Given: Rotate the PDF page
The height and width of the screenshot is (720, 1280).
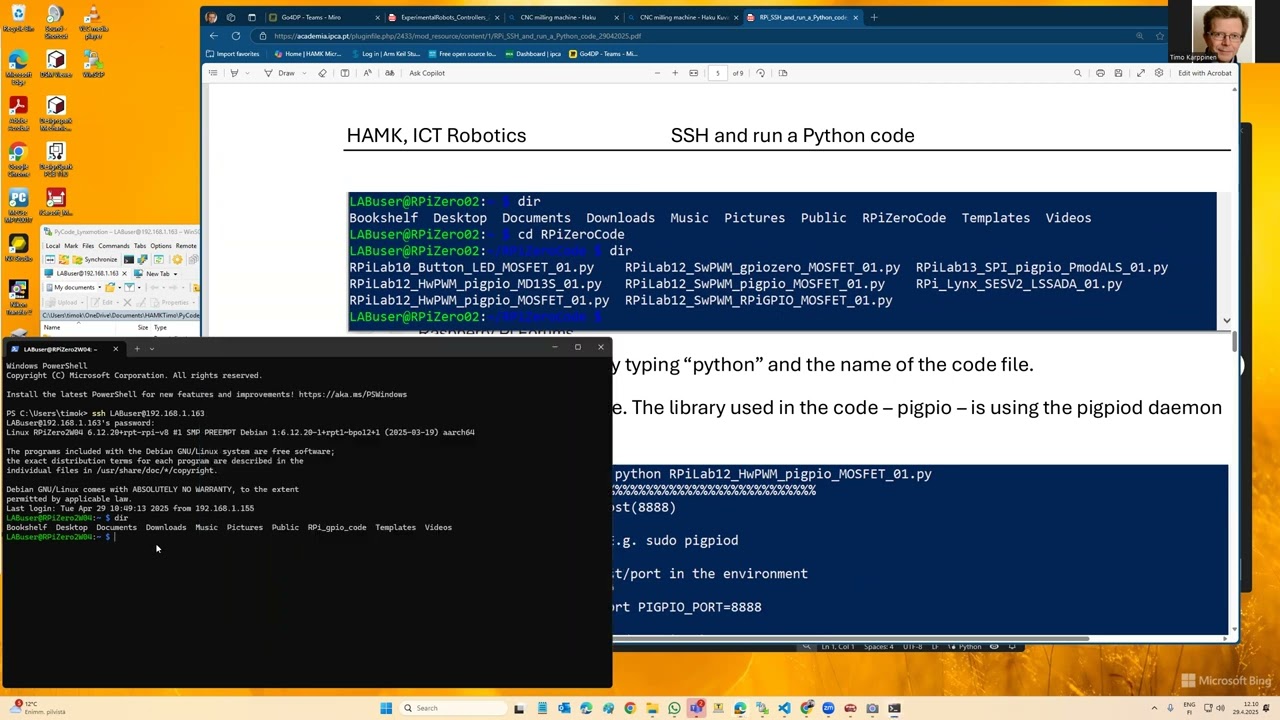Looking at the screenshot, I should point(761,73).
